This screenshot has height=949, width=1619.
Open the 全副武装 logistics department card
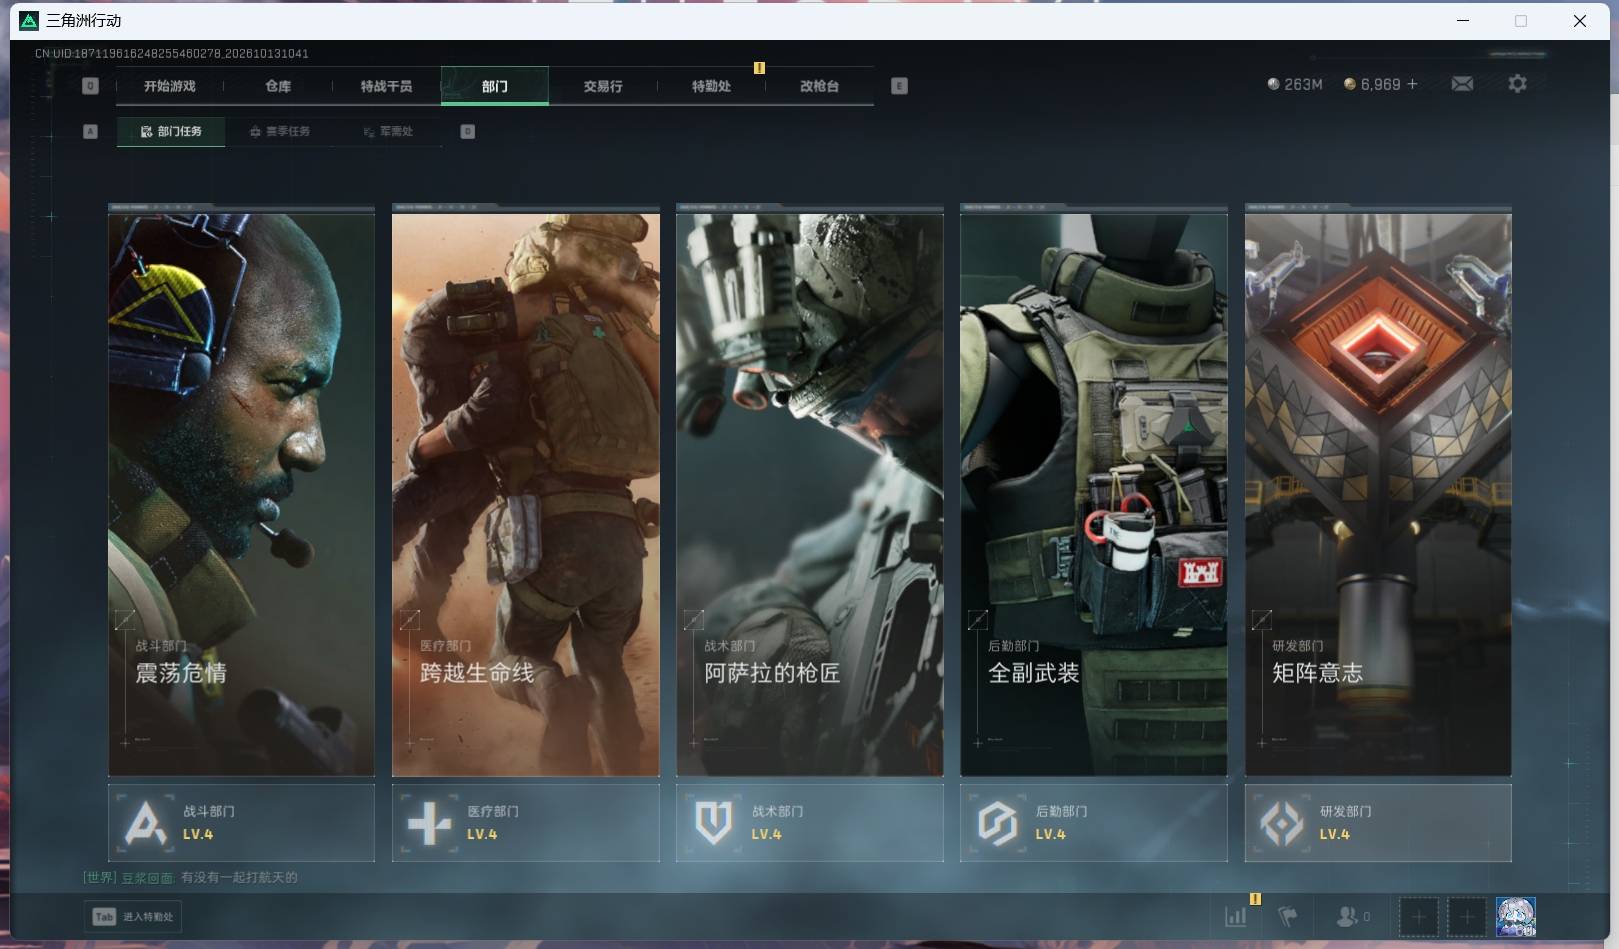coord(1093,491)
